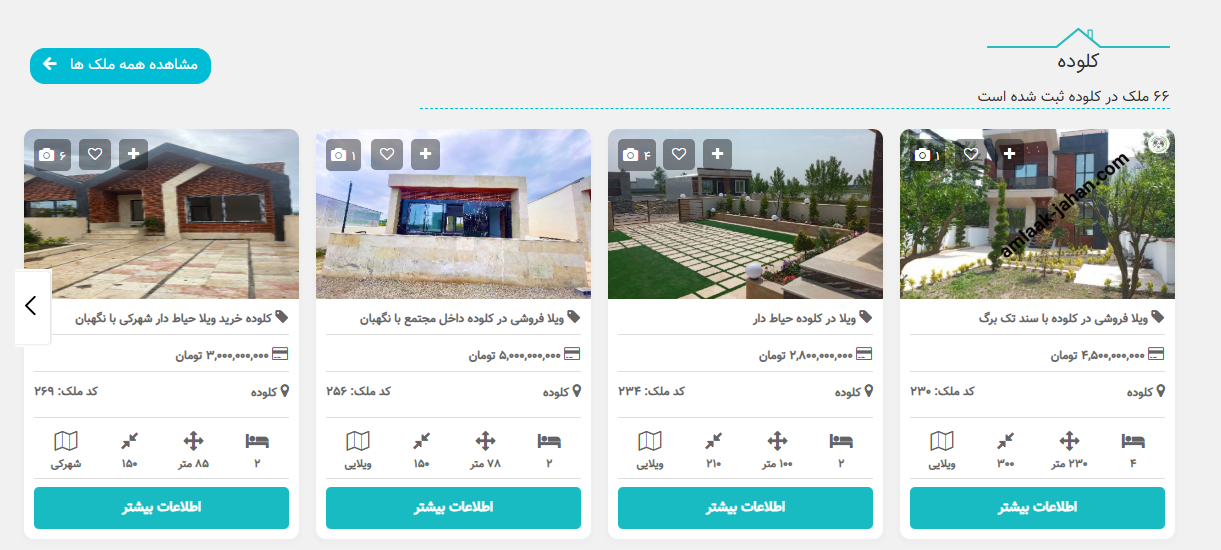Viewport: 1221px width, 550px height.
Task: Click heart icon on listing 269 photo
Action: [95, 154]
